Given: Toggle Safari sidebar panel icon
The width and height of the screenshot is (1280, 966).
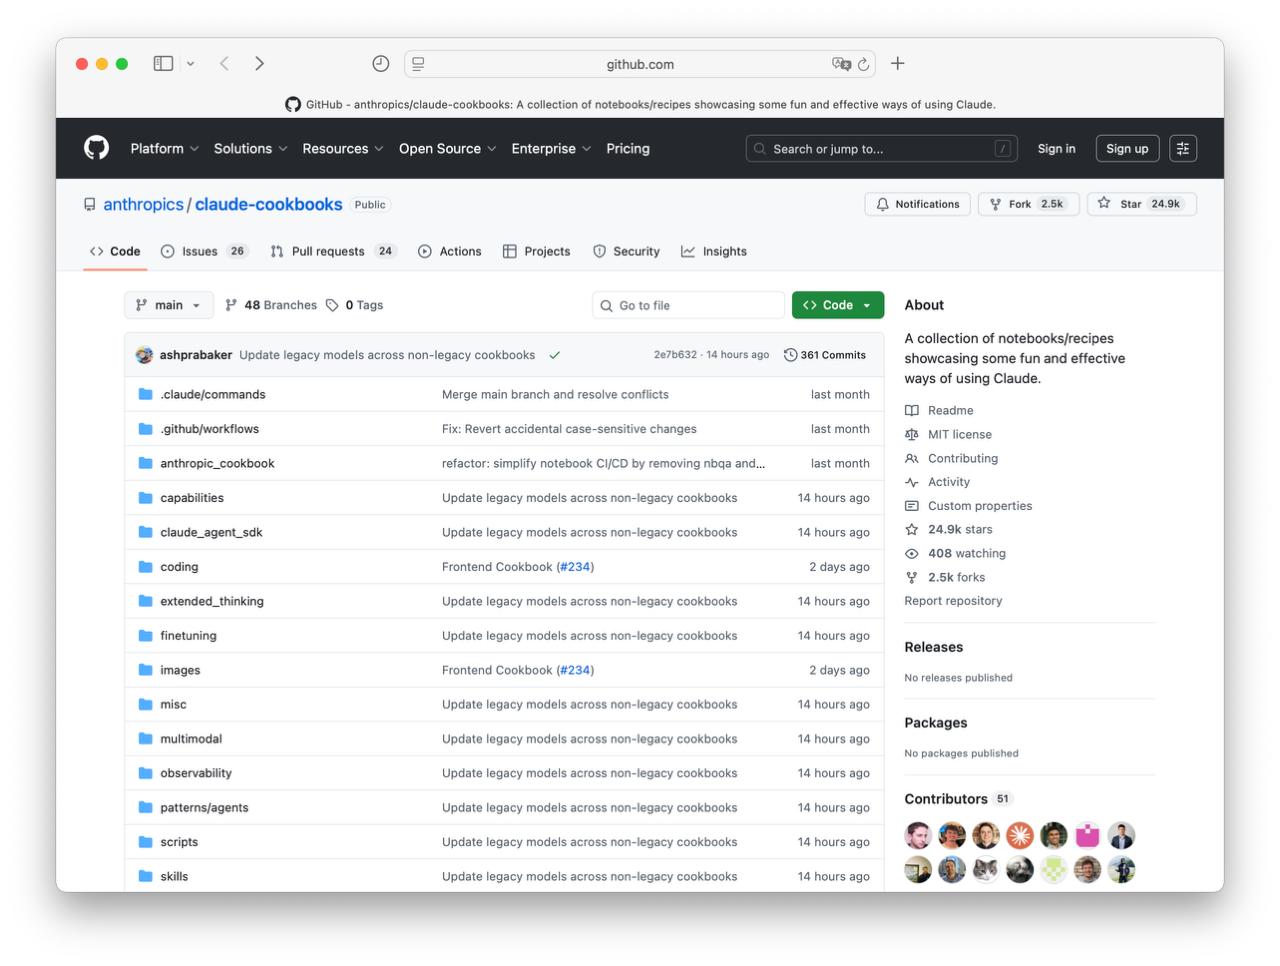Looking at the screenshot, I should click(163, 63).
